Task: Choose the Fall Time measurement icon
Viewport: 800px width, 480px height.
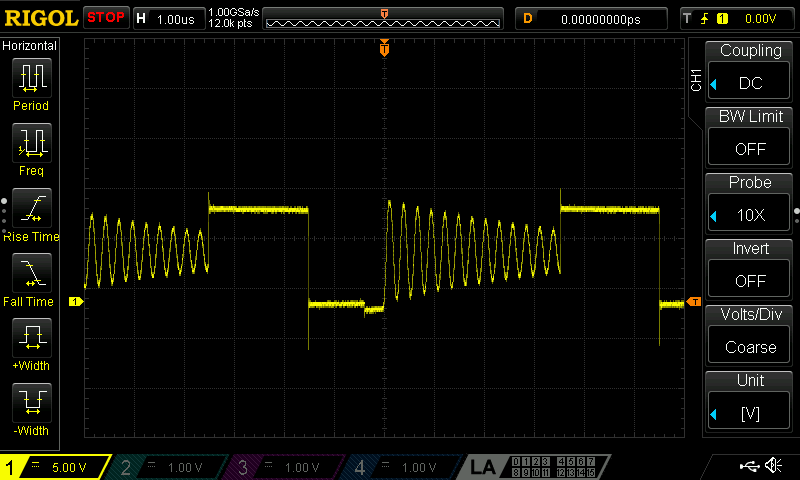Action: 31,274
